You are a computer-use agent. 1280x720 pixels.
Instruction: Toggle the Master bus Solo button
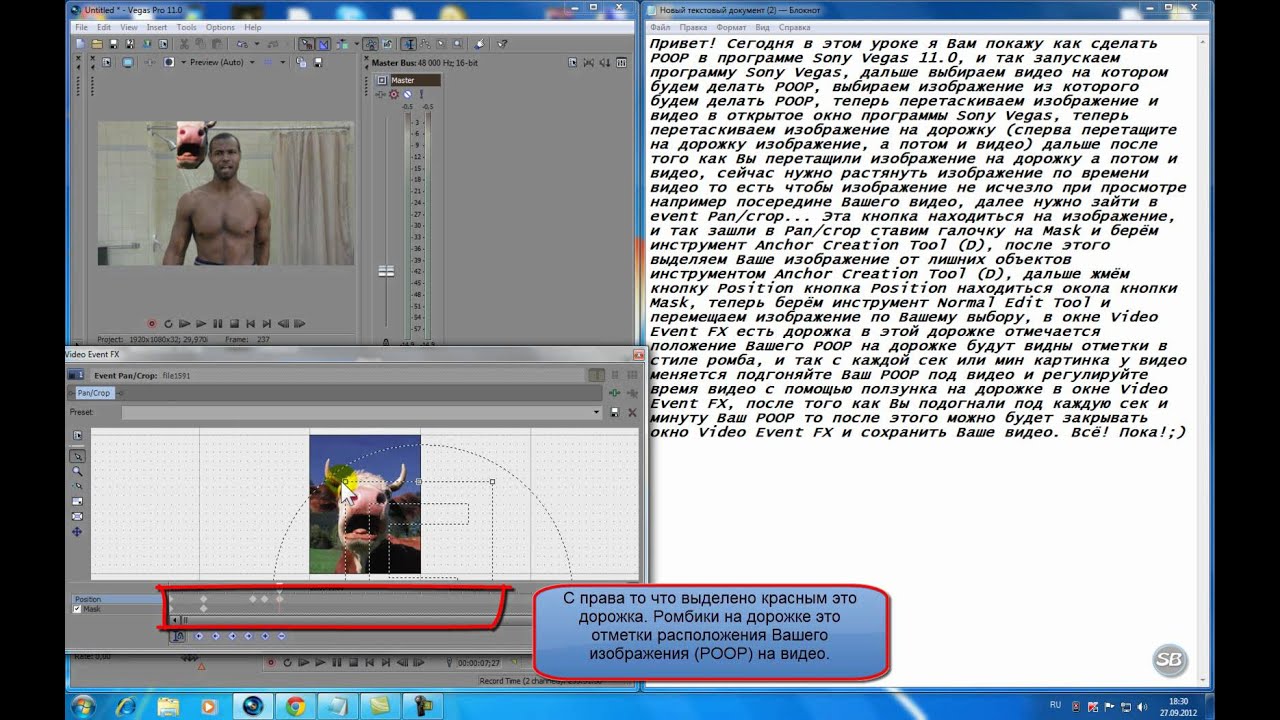tap(421, 94)
